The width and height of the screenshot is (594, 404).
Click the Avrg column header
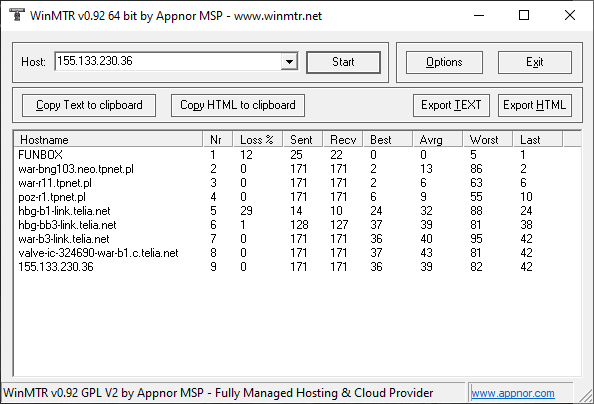tap(438, 139)
